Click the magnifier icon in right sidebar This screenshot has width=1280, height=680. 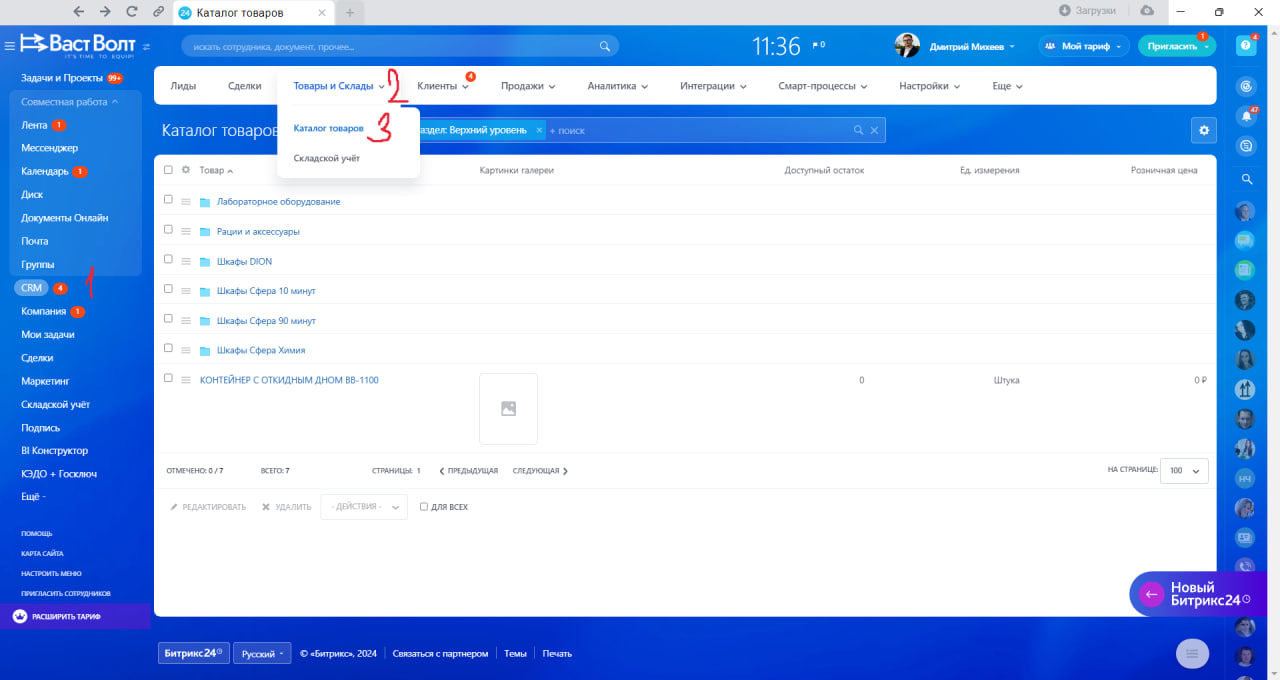click(1246, 179)
